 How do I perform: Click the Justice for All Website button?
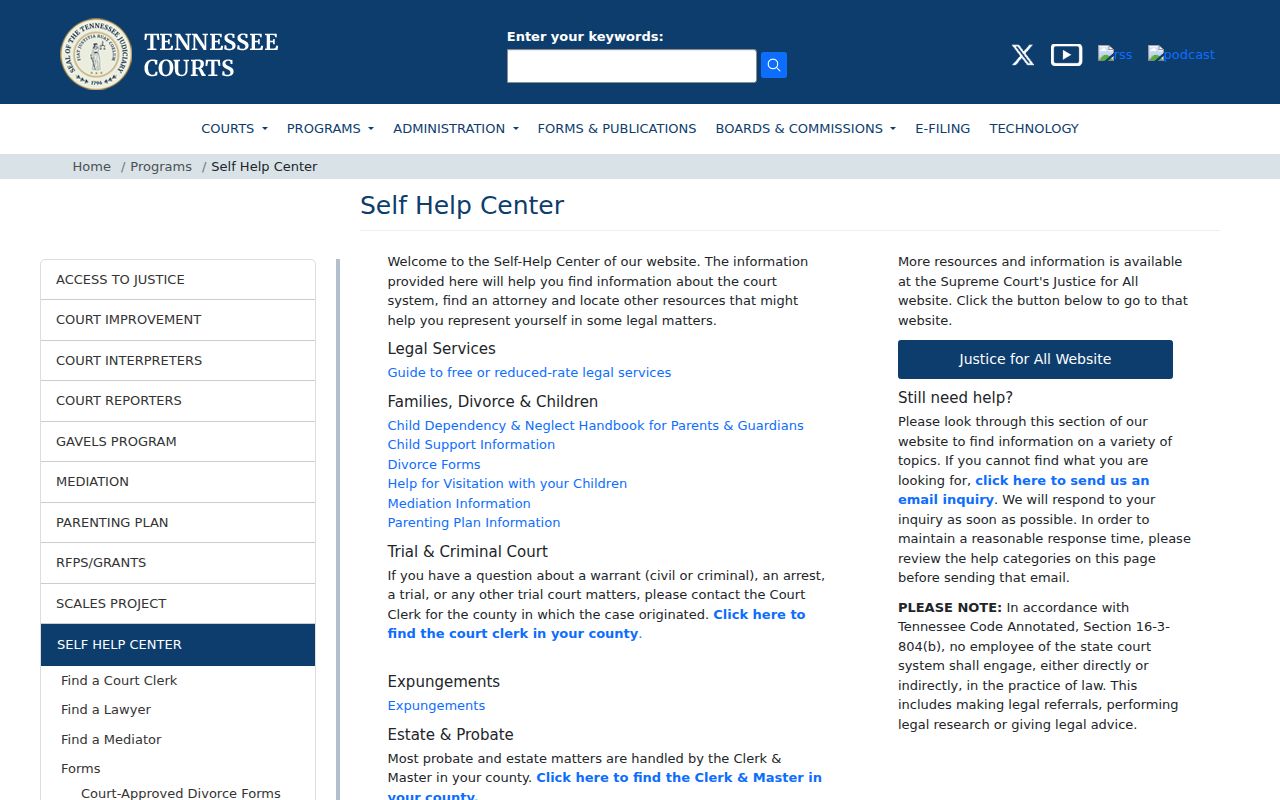1035,359
